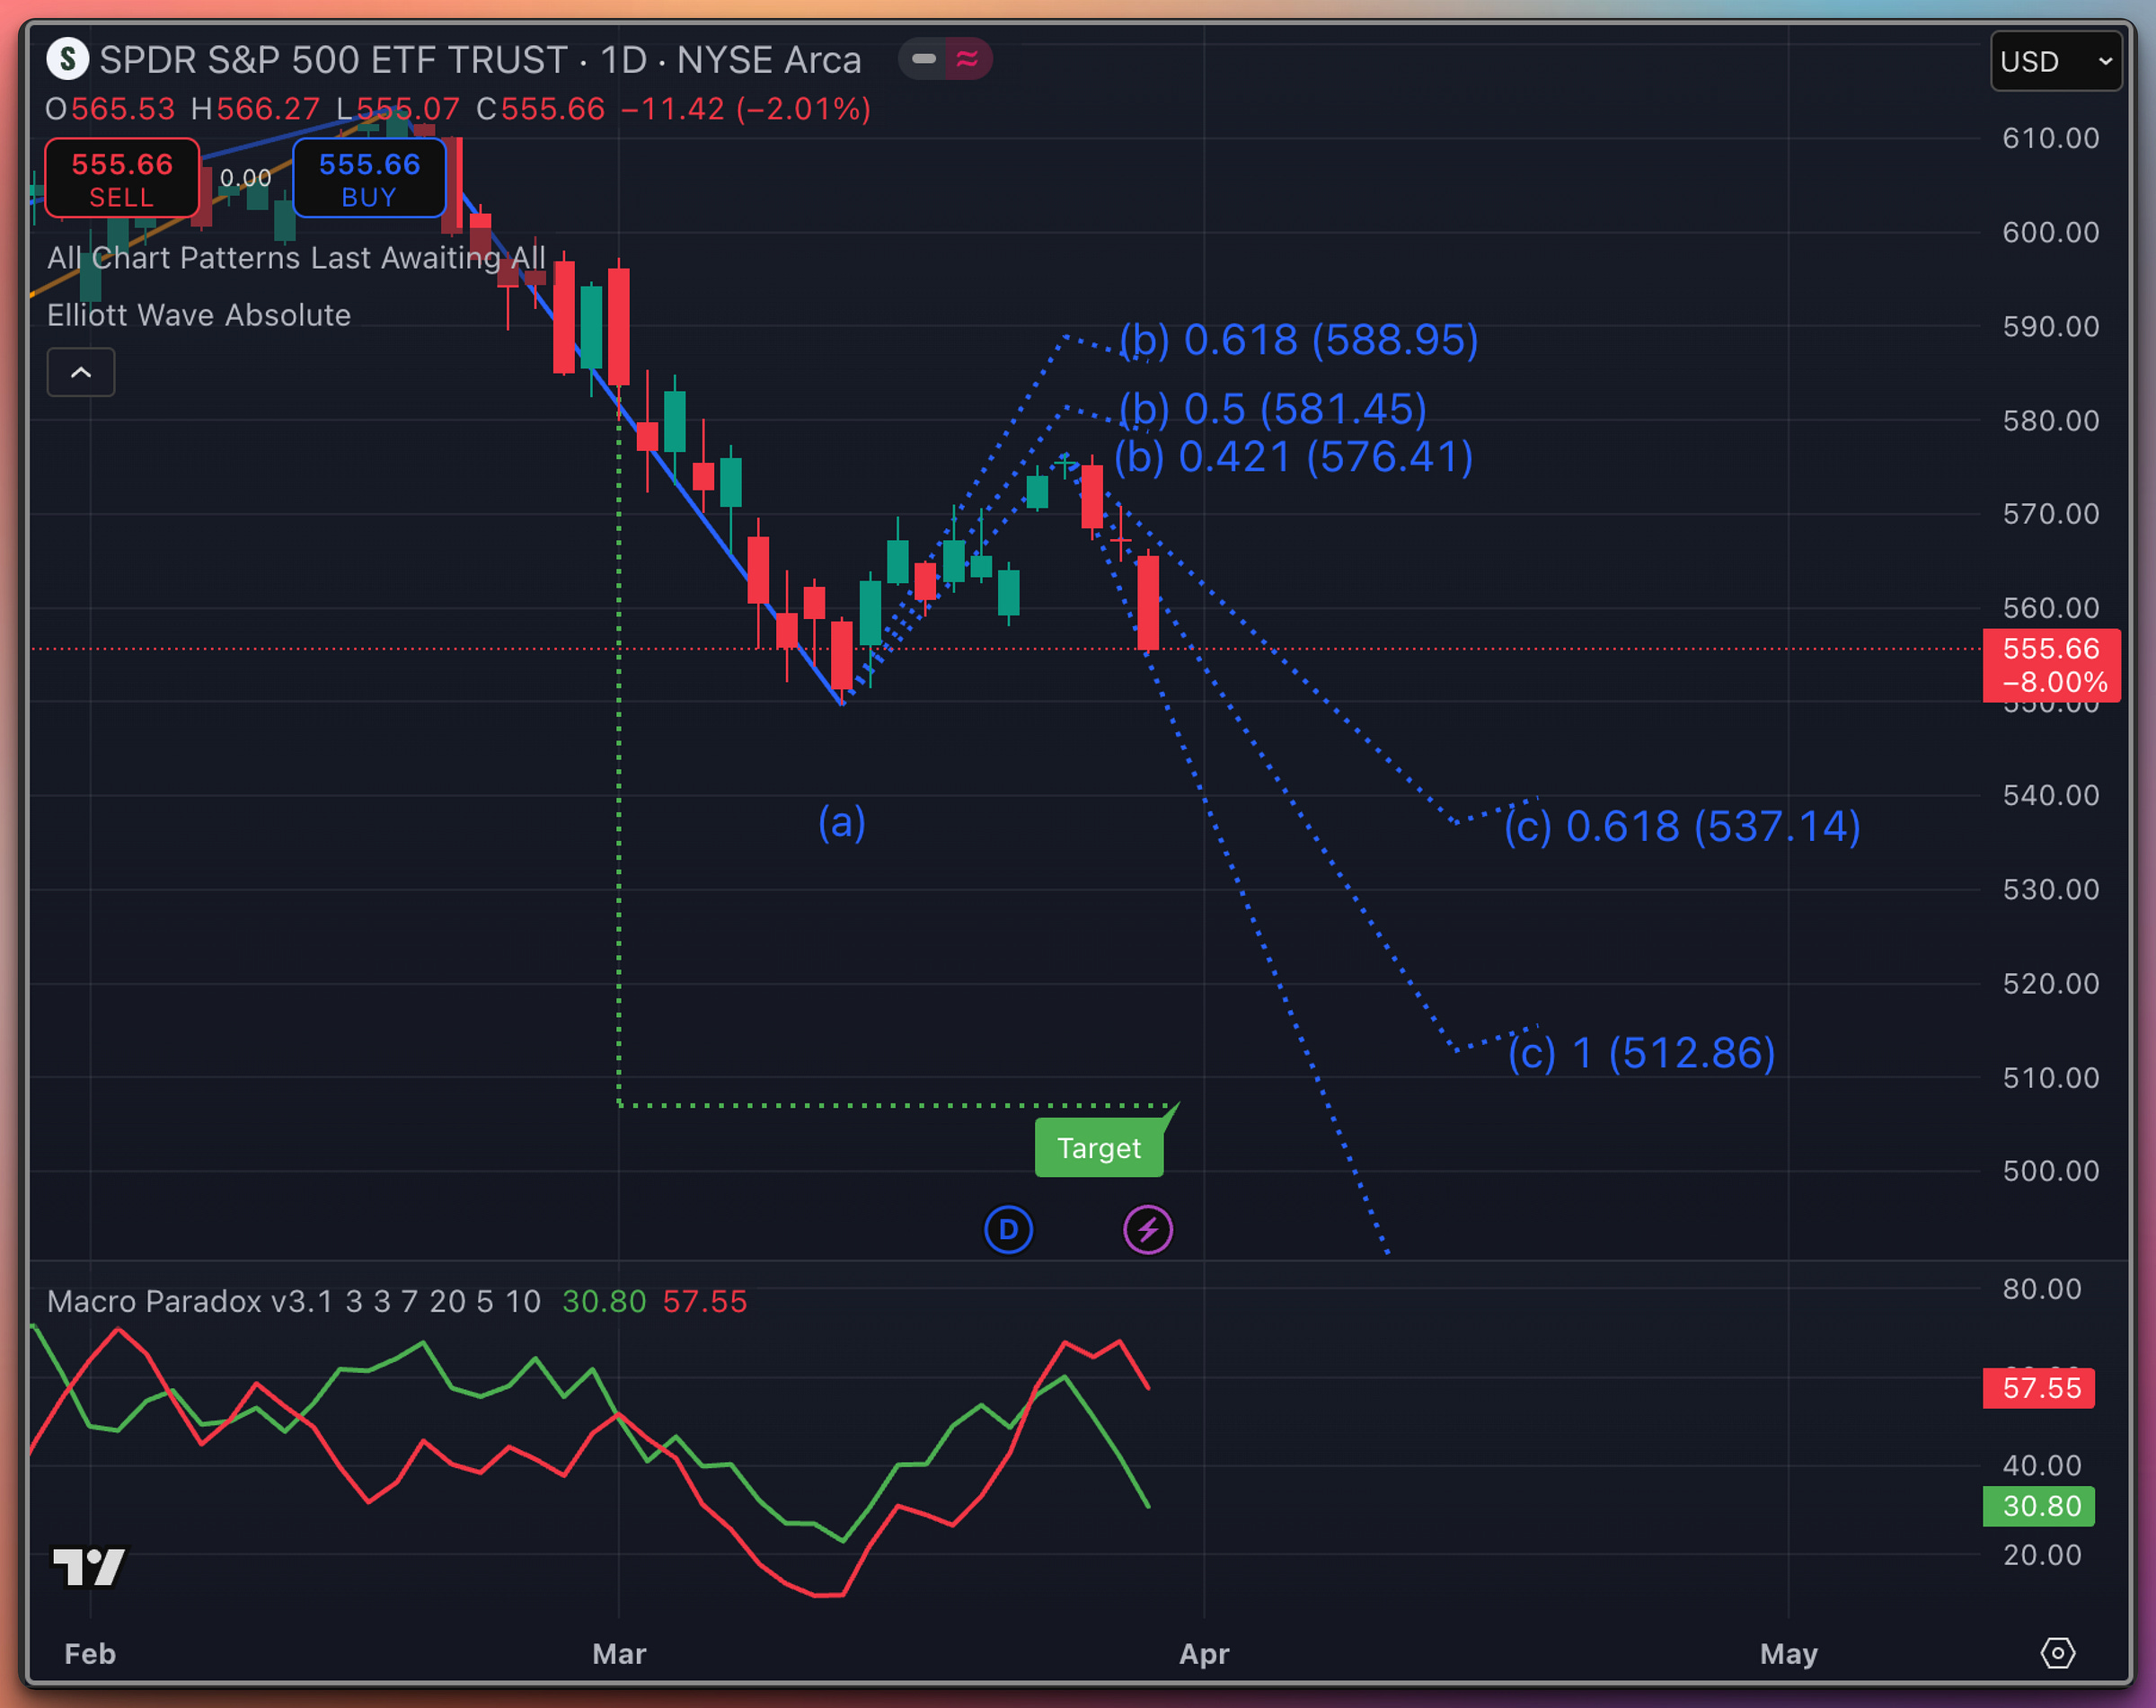Click the red 57.55 indicator value label

(x=2038, y=1388)
